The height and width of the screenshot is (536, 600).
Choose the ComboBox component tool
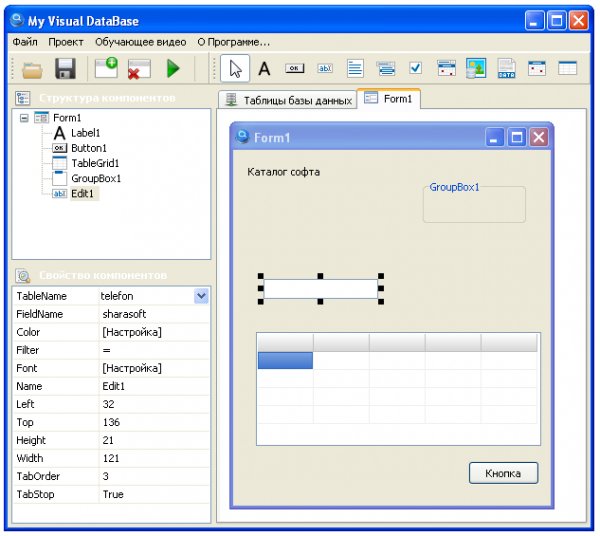coord(386,69)
